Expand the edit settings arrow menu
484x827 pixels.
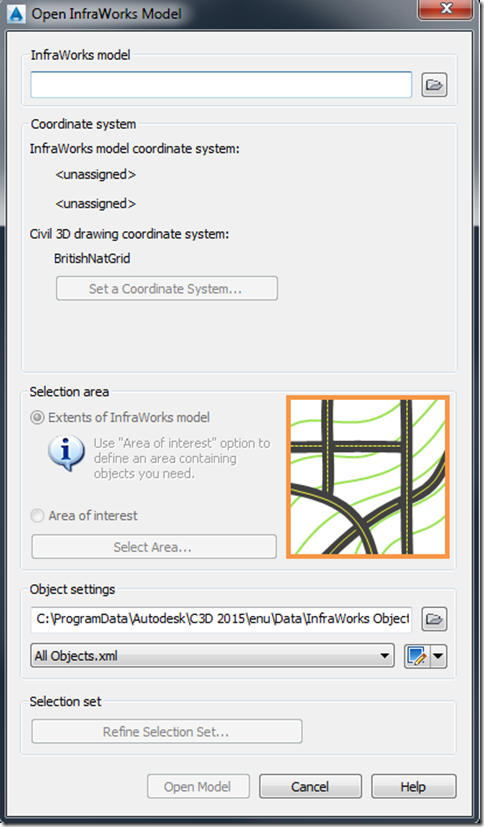(x=439, y=657)
